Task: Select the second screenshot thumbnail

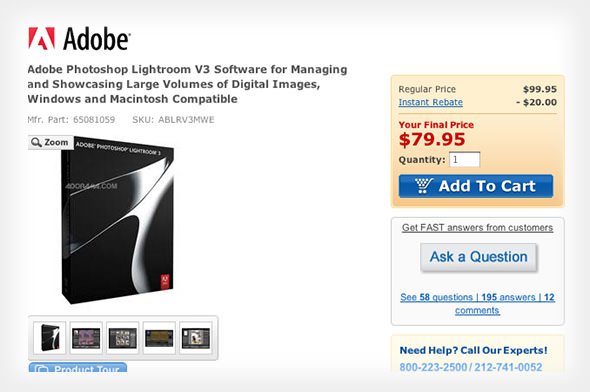Action: (x=86, y=337)
